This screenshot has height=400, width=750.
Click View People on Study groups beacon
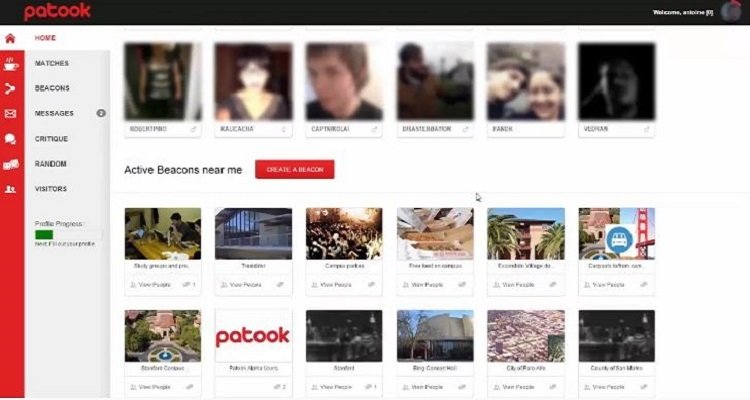point(150,285)
